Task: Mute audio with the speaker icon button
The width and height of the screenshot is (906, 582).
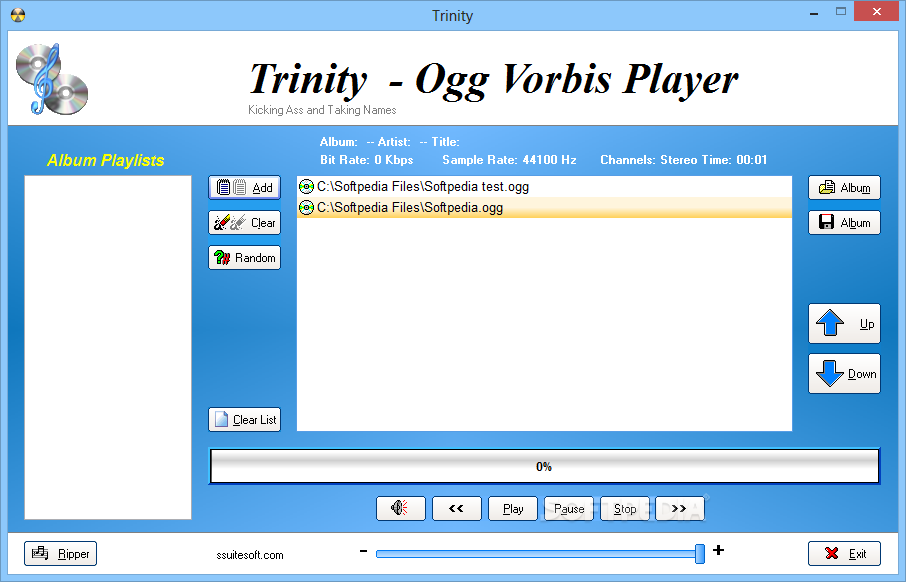Action: coord(400,509)
